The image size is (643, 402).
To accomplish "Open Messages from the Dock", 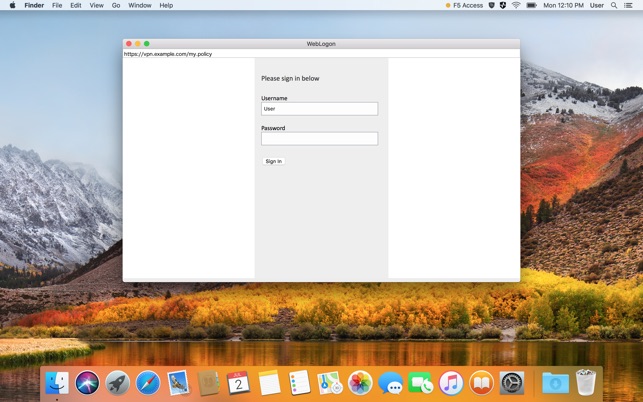I will click(x=390, y=383).
